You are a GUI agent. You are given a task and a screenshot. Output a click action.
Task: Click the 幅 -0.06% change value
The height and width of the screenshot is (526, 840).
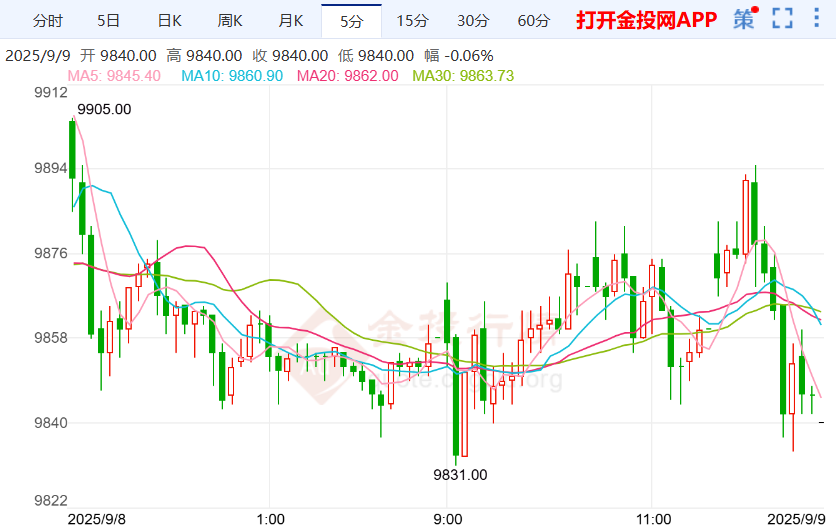[x=459, y=56]
